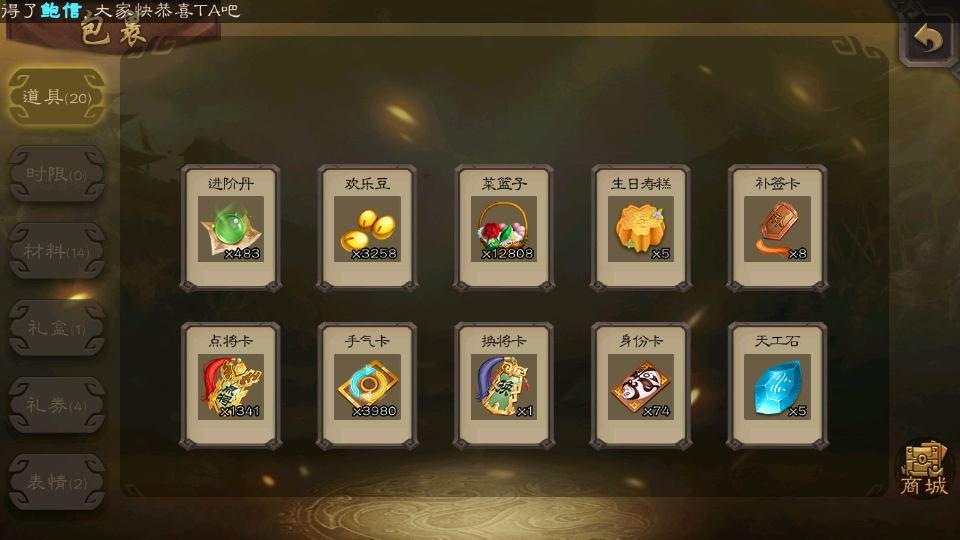Click the 鲍信 name in announcement
Viewport: 960px width, 540px height.
[x=61, y=10]
